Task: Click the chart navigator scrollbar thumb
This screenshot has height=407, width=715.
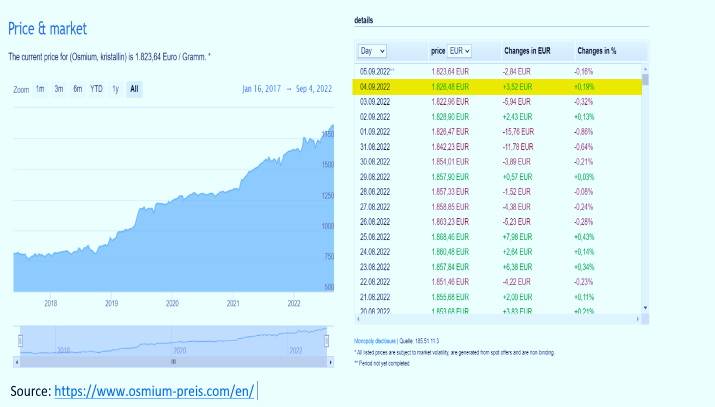Action: (174, 362)
